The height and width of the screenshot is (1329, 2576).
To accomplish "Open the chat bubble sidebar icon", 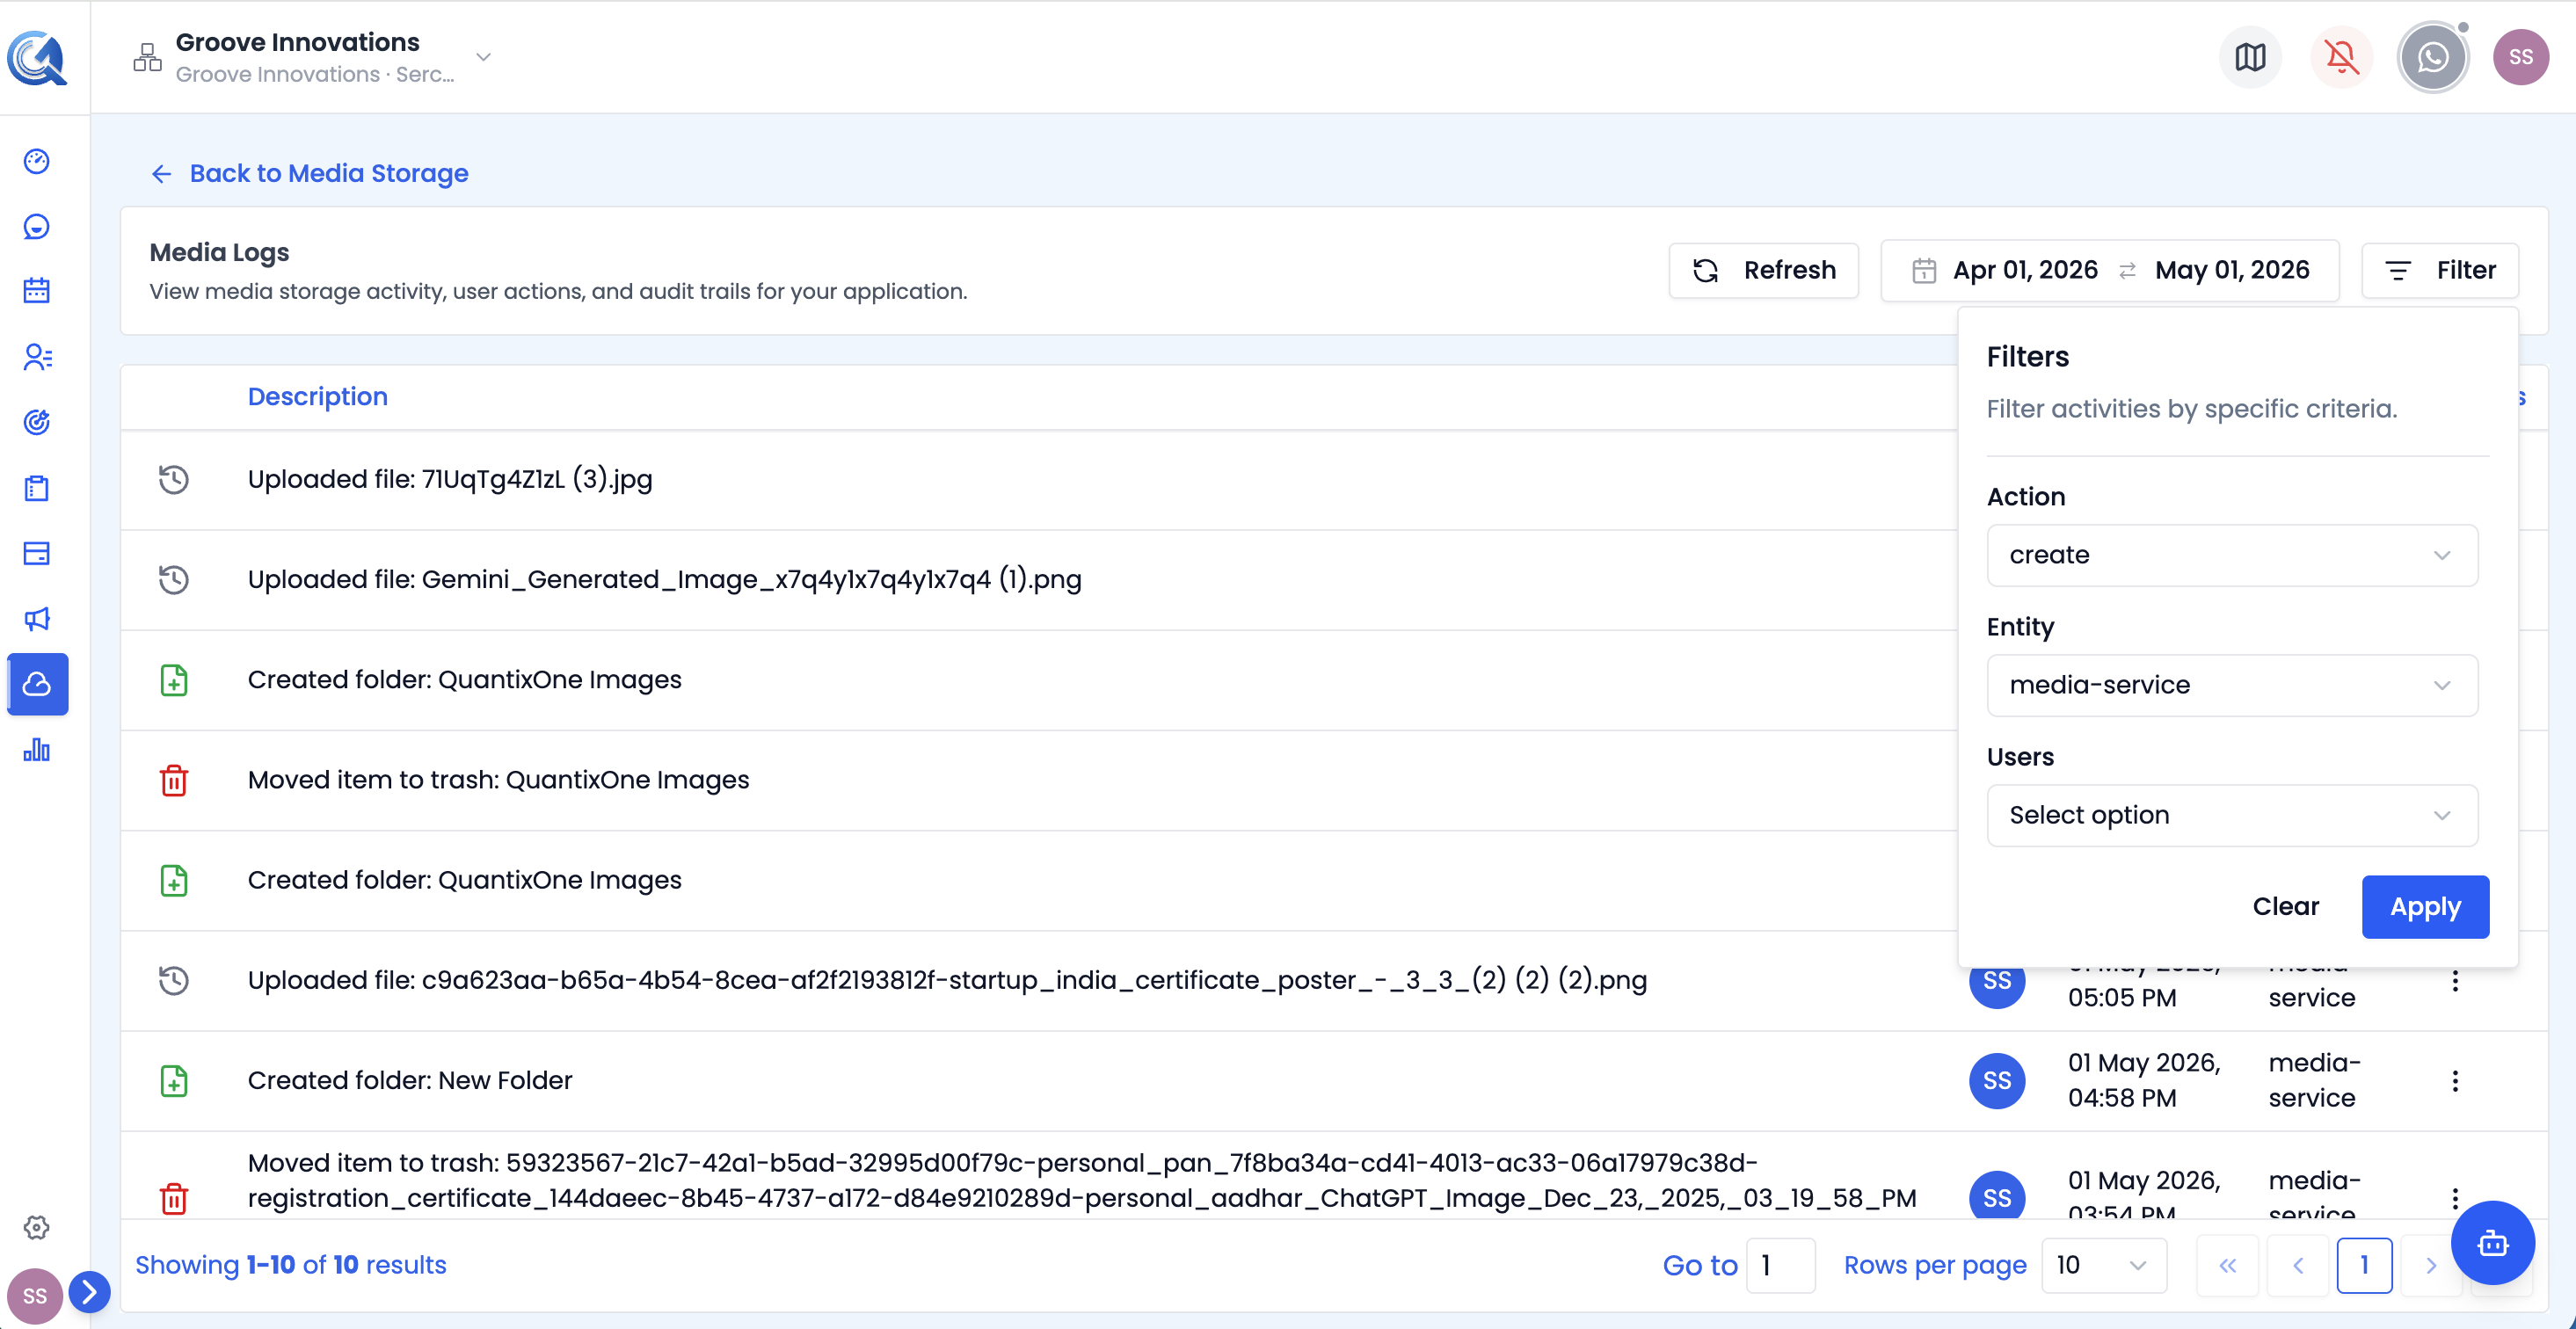I will tap(37, 227).
